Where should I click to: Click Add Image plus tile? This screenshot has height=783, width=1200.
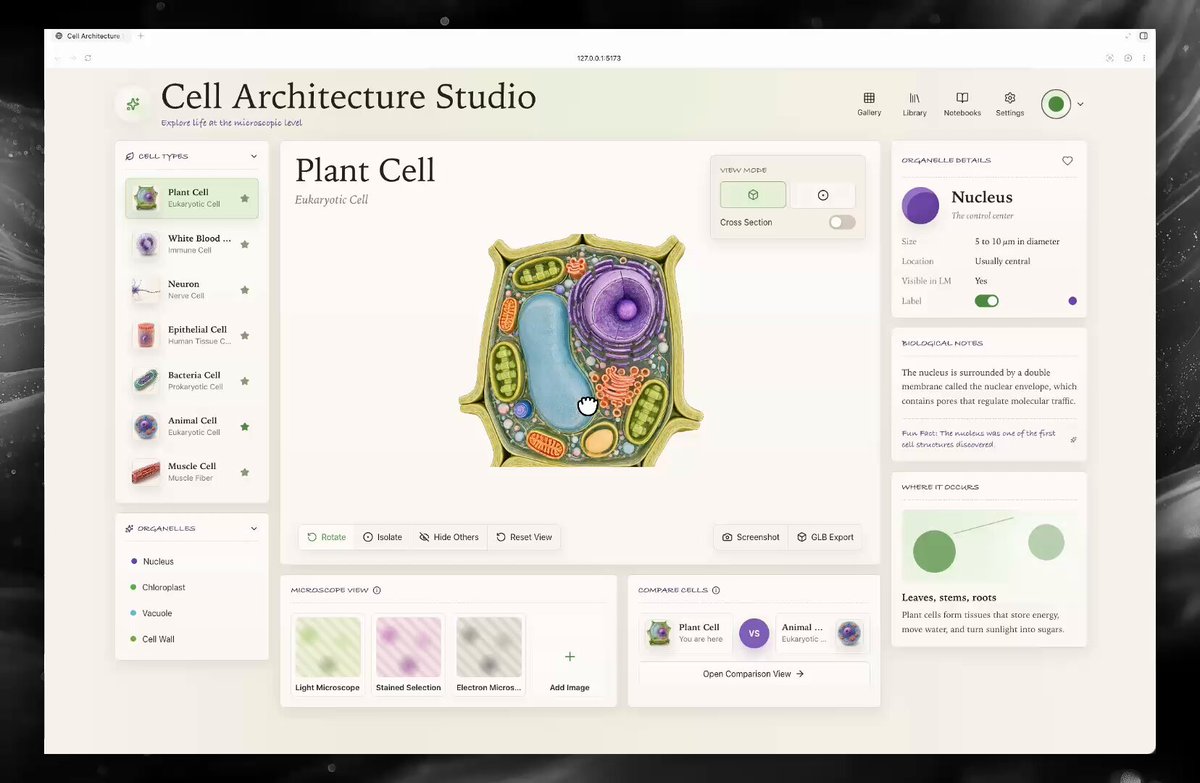click(570, 655)
